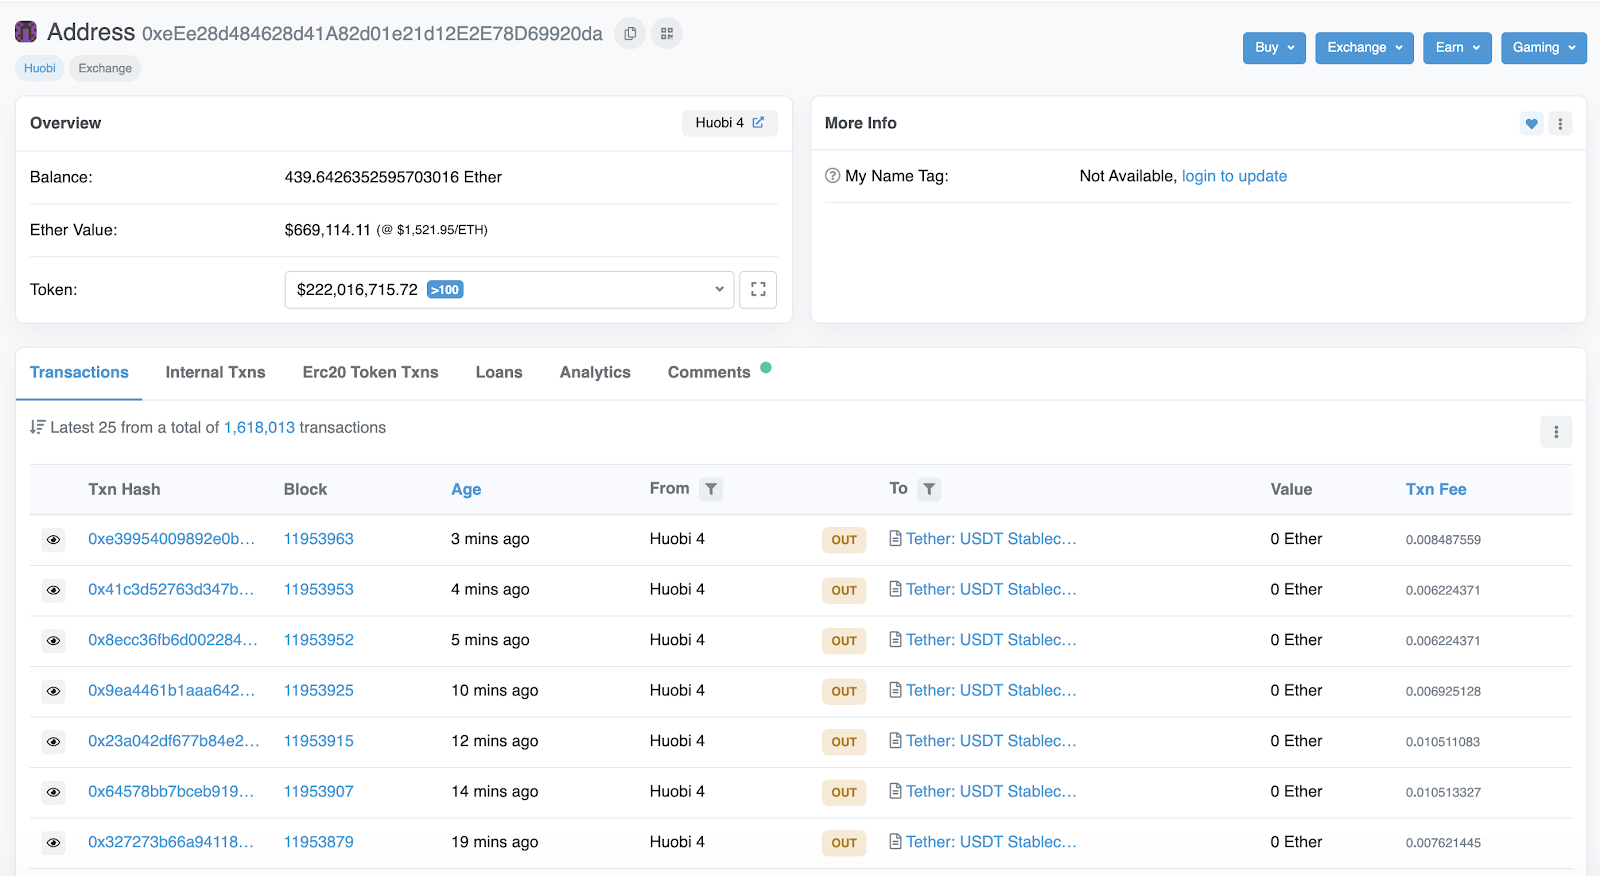The height and width of the screenshot is (876, 1600).
Task: Open the Buy dropdown
Action: click(x=1274, y=48)
